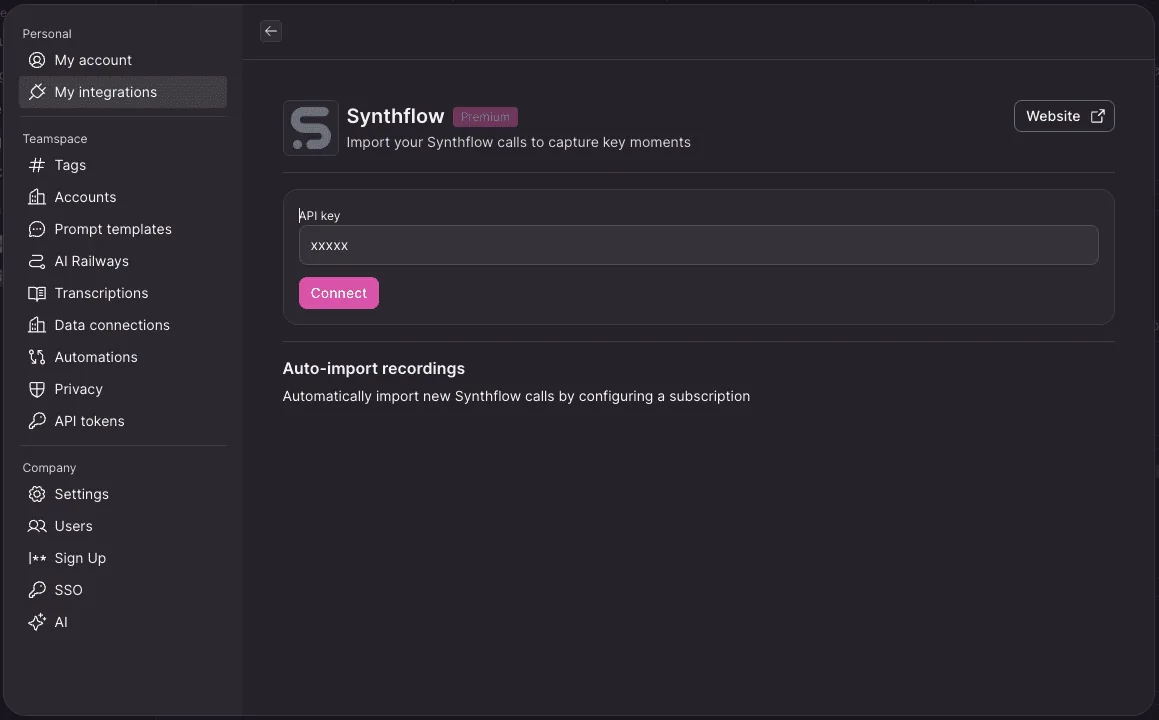Click the AI sparkle icon

pos(37,622)
